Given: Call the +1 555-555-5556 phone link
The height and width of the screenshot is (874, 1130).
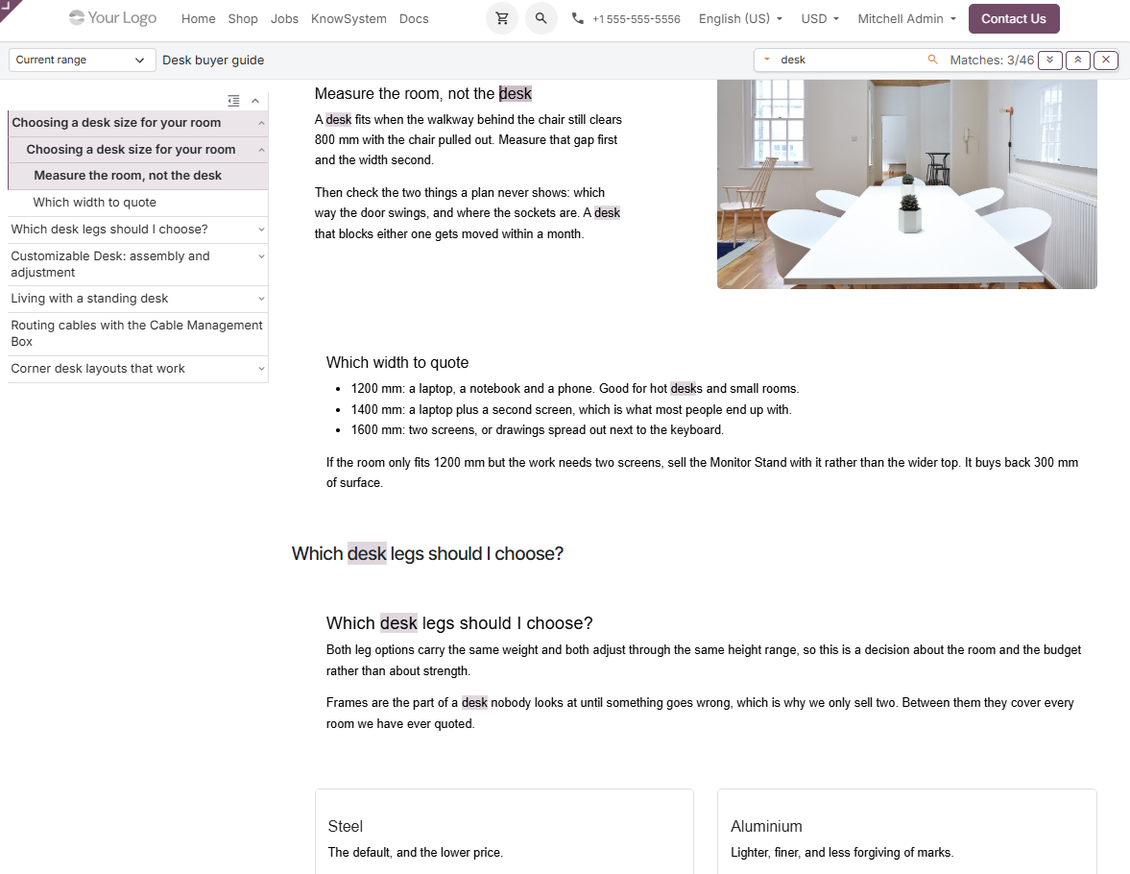Looking at the screenshot, I should [636, 19].
